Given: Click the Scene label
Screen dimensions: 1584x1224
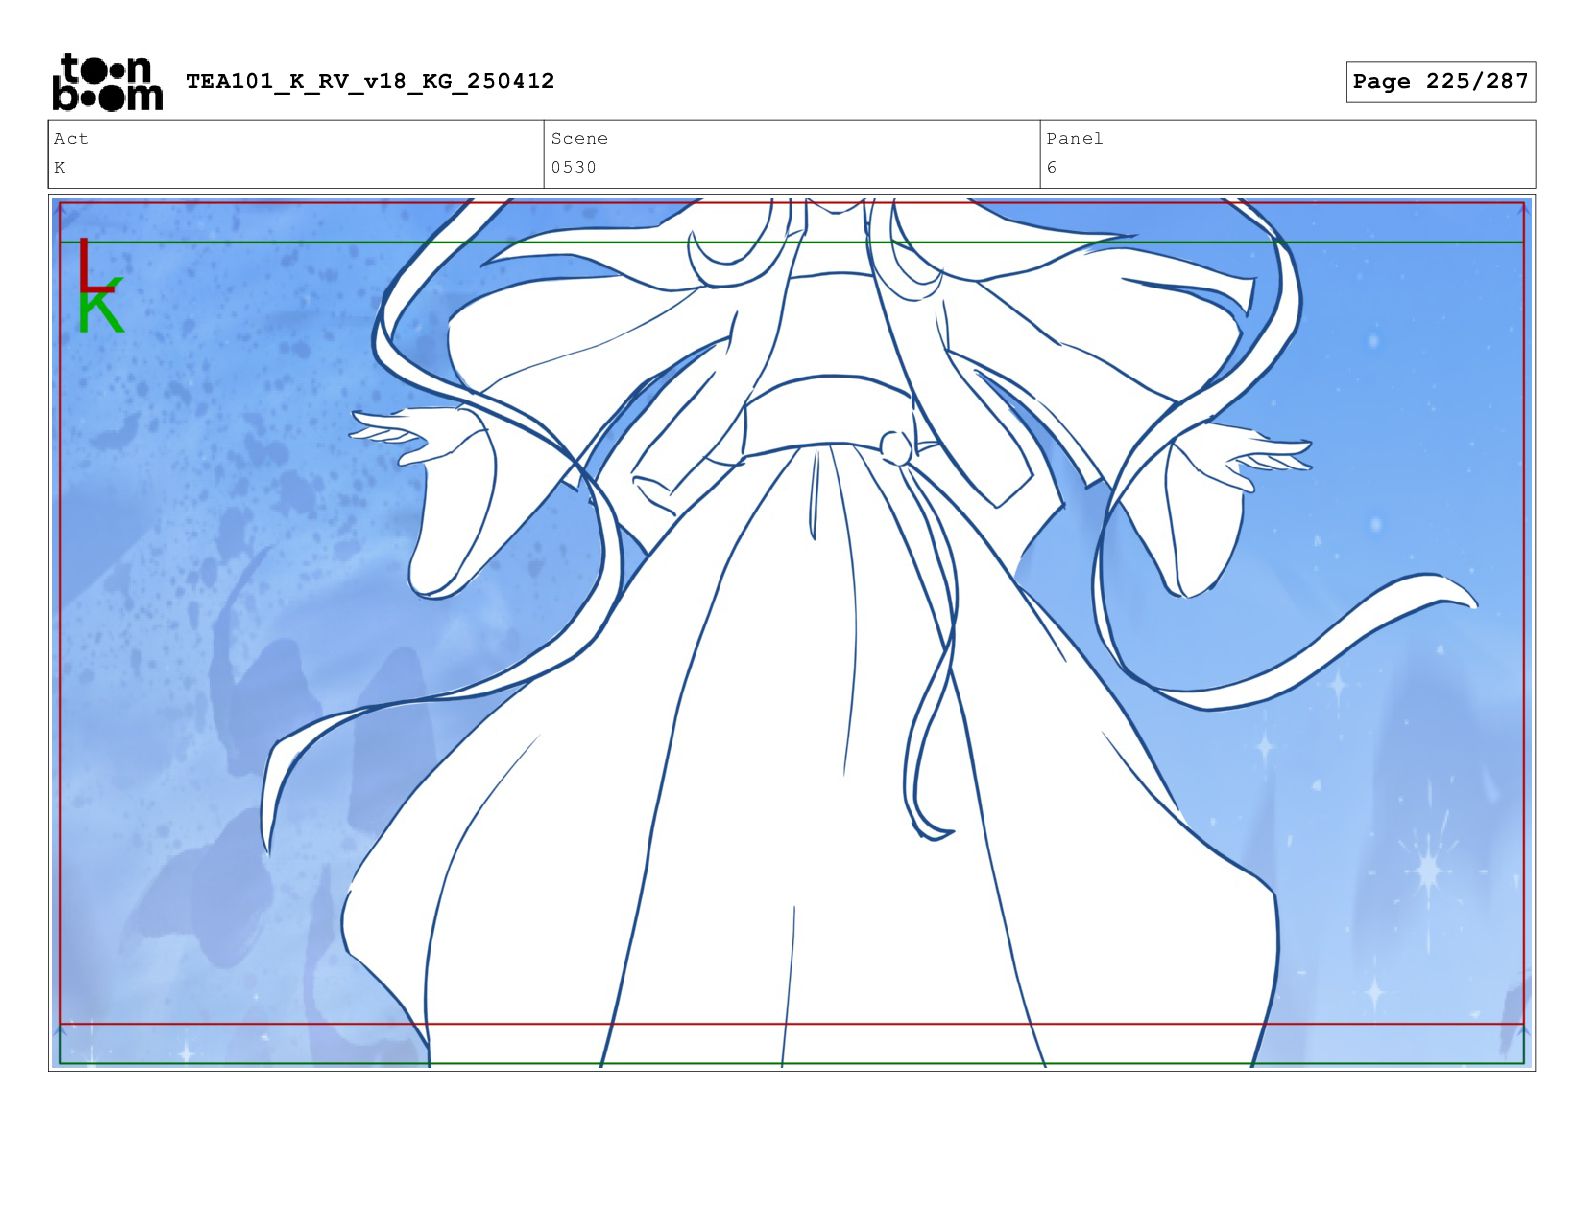Looking at the screenshot, I should point(579,139).
